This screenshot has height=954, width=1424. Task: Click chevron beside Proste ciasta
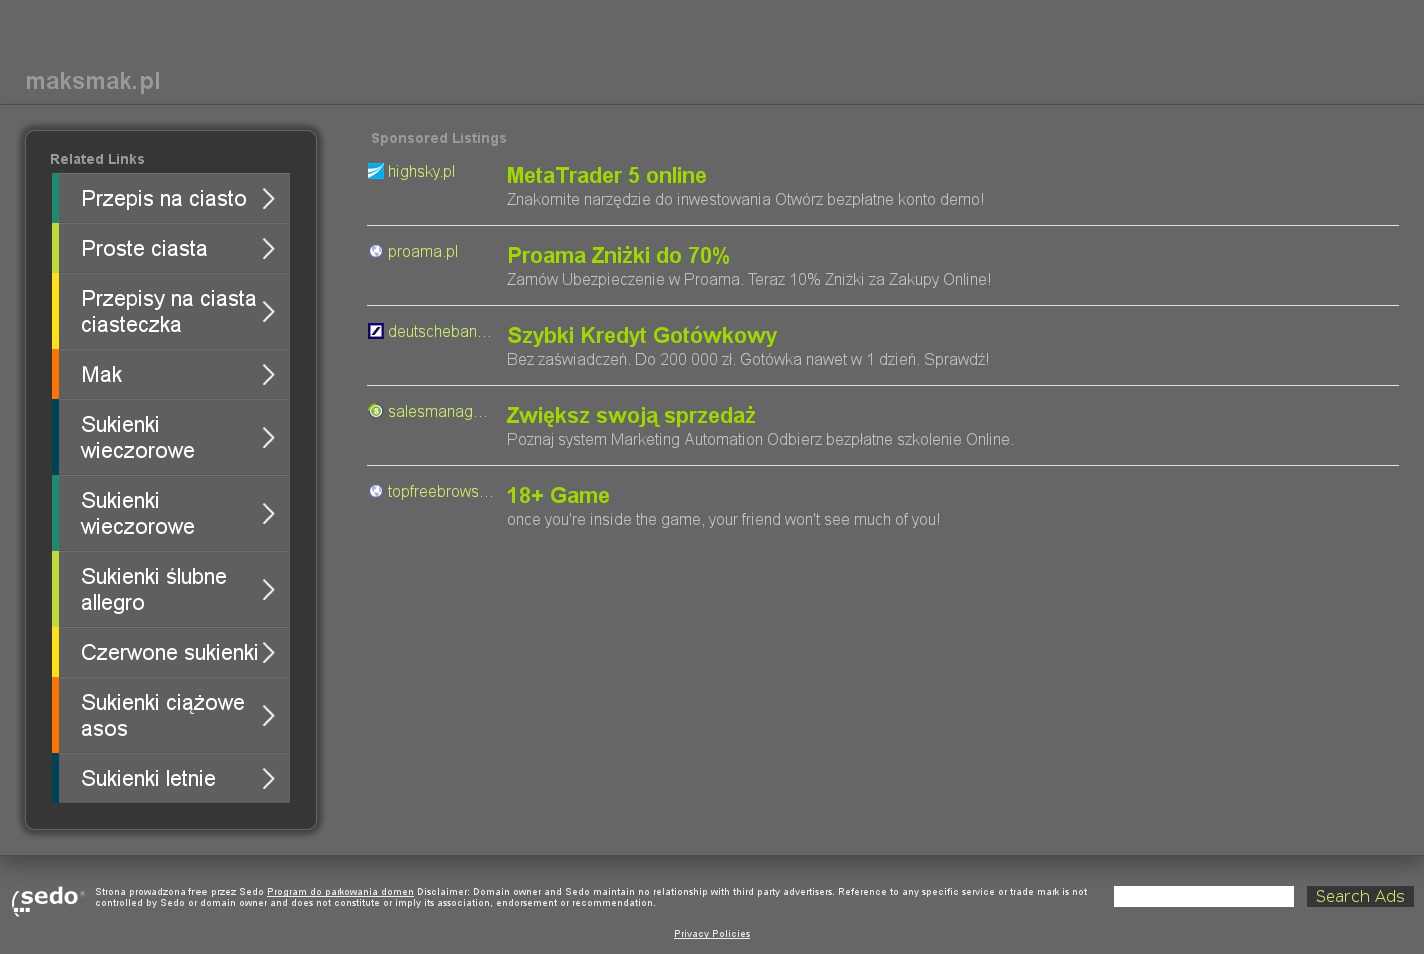pos(268,249)
